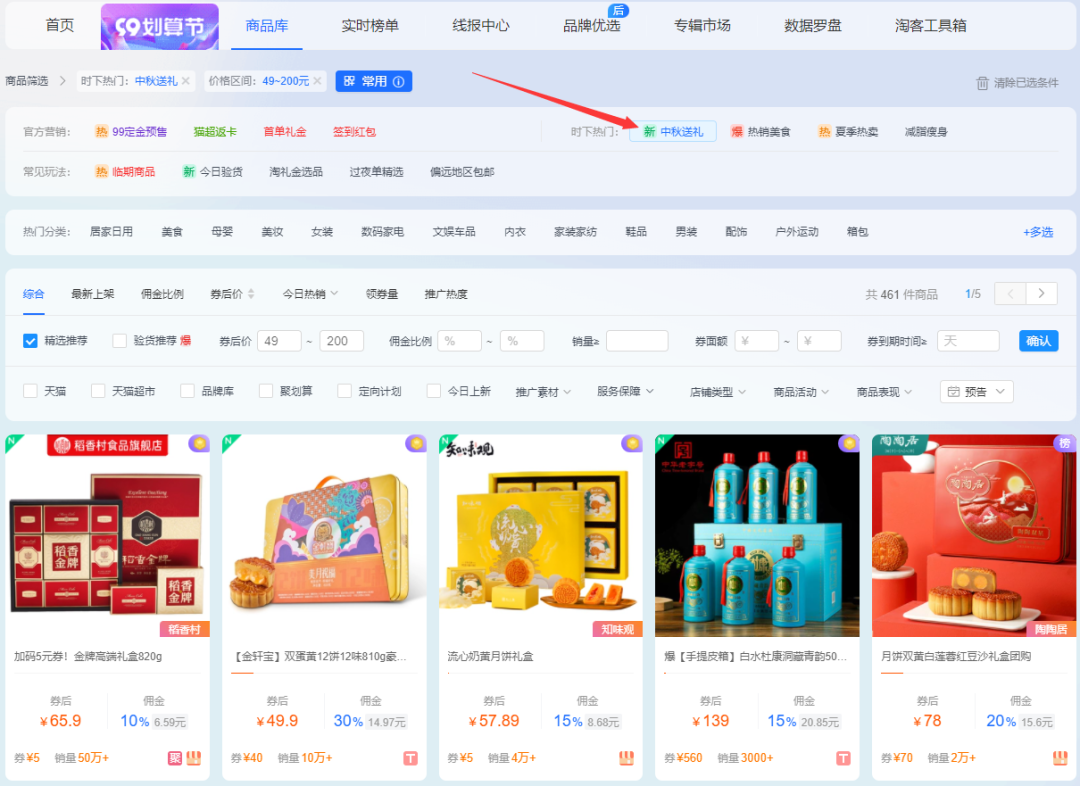Click gold coin badge on 流心奶黄 product

point(632,443)
